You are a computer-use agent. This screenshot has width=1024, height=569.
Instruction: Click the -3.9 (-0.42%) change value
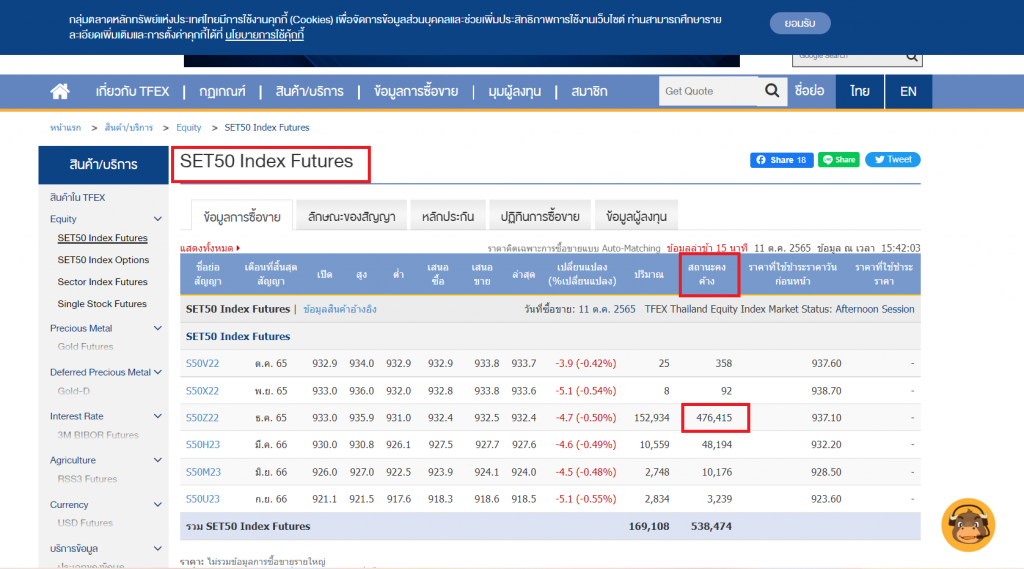[x=586, y=364]
